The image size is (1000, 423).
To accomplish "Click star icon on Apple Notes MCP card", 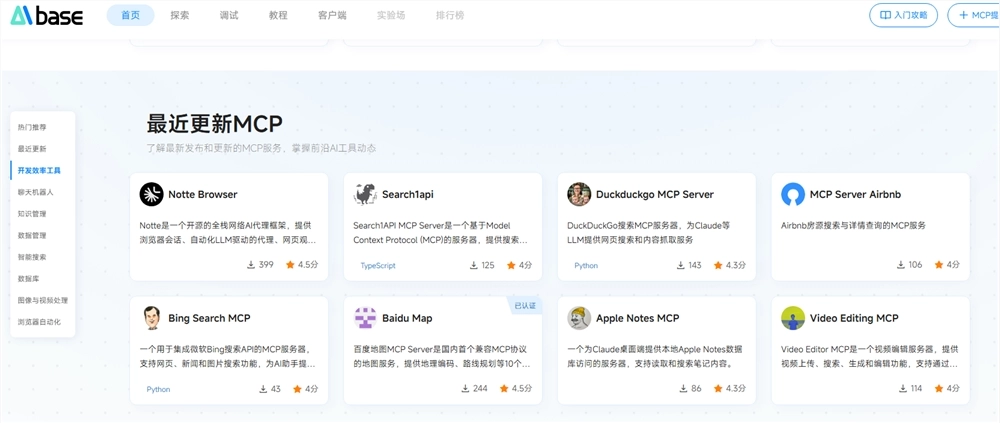I will 717,389.
